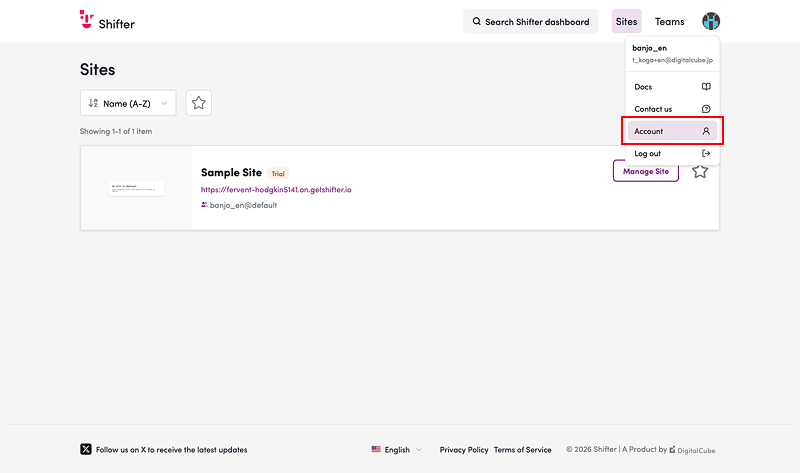Image resolution: width=800 pixels, height=473 pixels.
Task: Open the fervent-hodgkin5141 site URL link
Action: coord(276,189)
